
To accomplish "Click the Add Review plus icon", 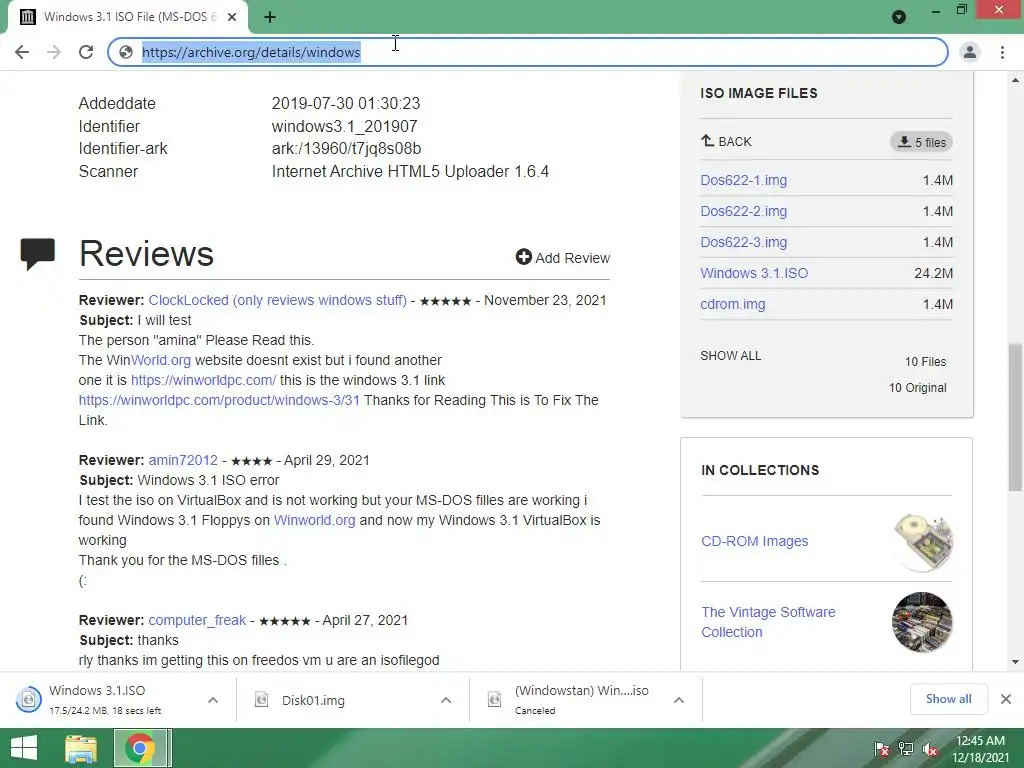I will click(523, 257).
